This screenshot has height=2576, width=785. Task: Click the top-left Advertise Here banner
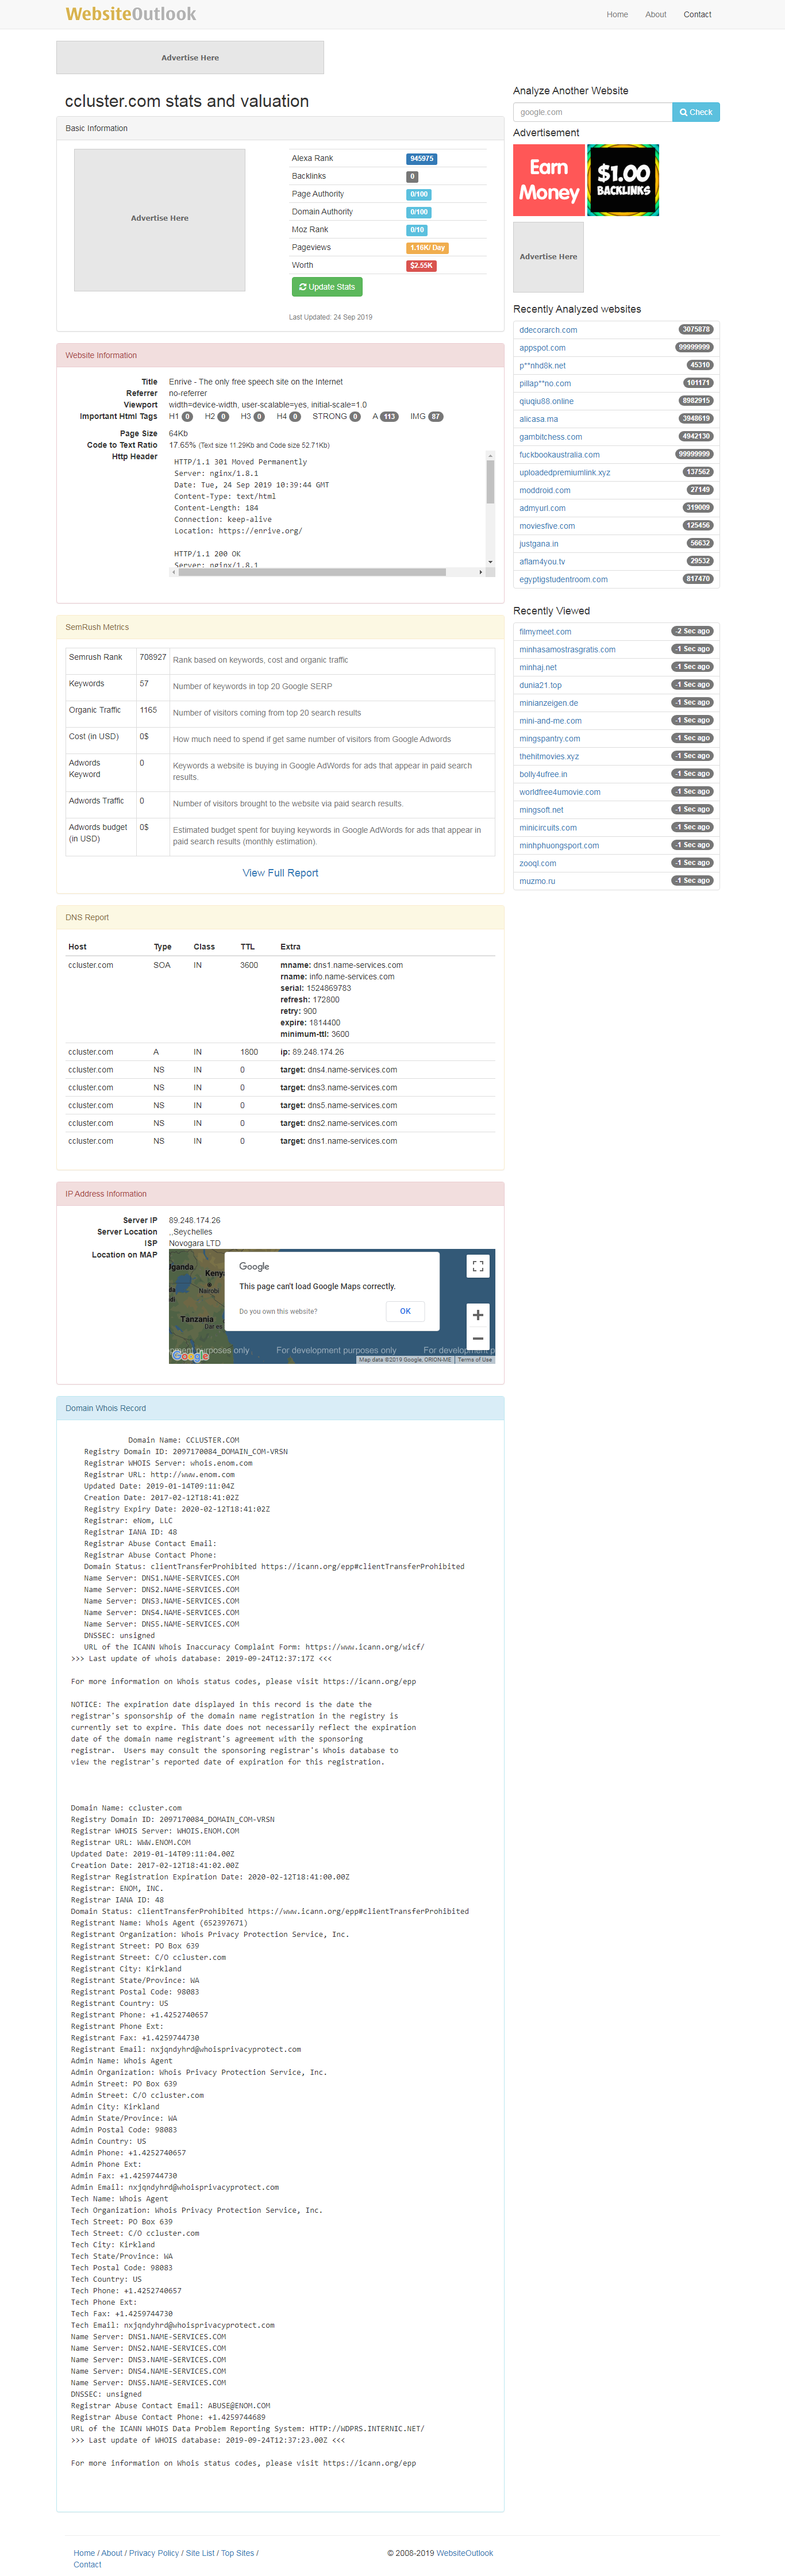[x=190, y=58]
